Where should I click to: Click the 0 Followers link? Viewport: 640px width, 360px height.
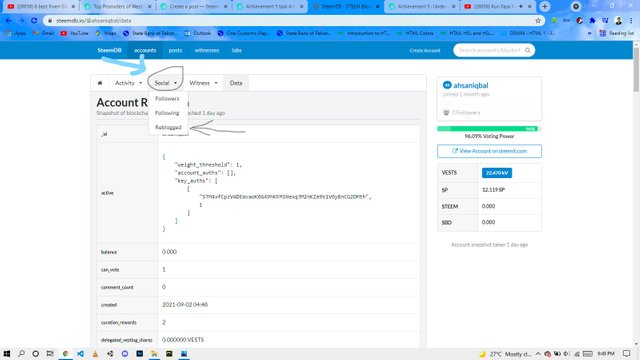coord(466,112)
